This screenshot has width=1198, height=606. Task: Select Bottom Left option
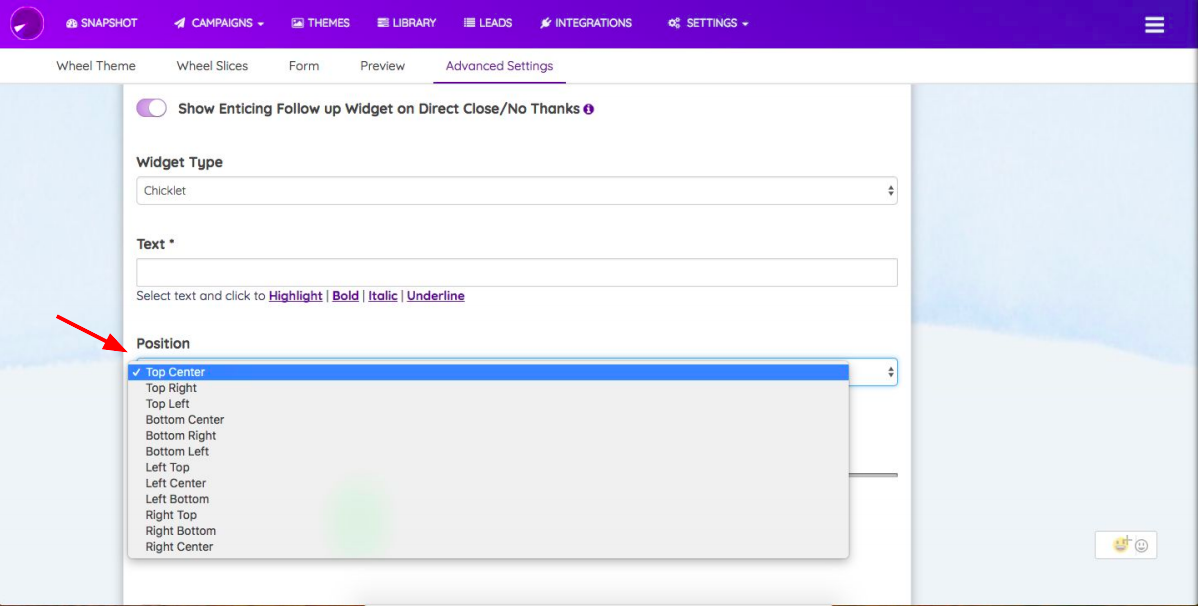point(489,452)
